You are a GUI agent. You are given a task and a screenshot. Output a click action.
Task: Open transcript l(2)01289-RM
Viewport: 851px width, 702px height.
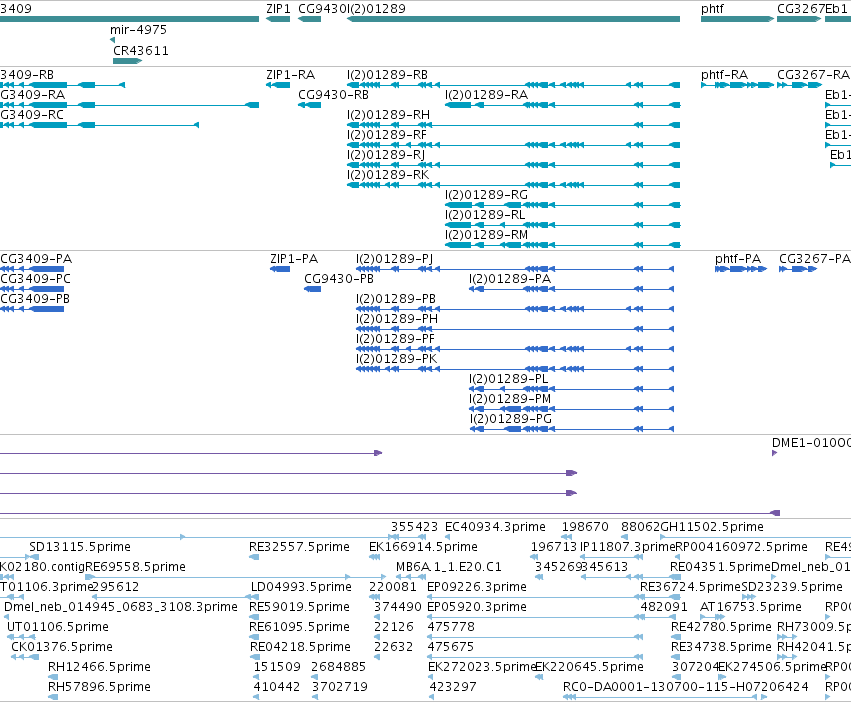click(486, 236)
